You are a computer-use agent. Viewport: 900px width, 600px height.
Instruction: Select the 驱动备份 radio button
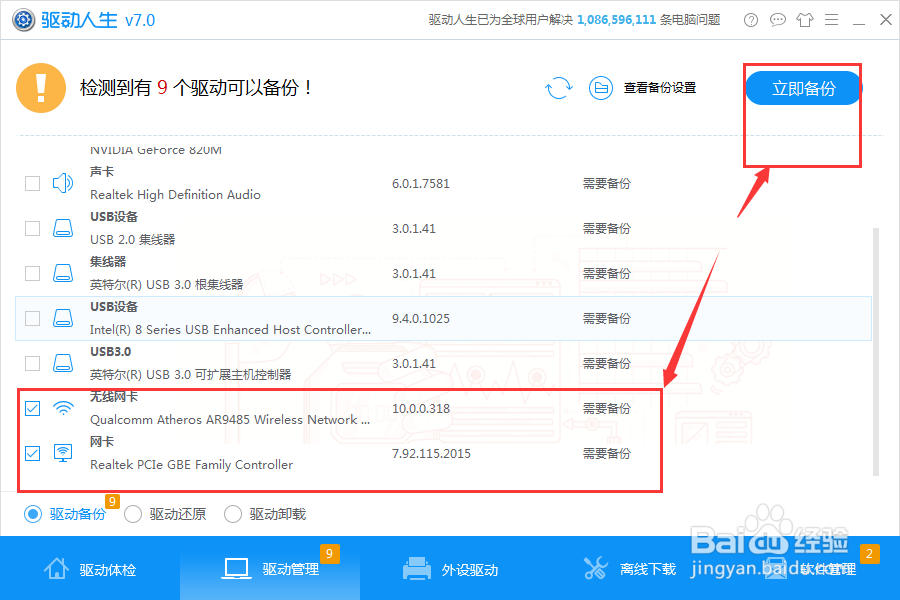(x=33, y=514)
